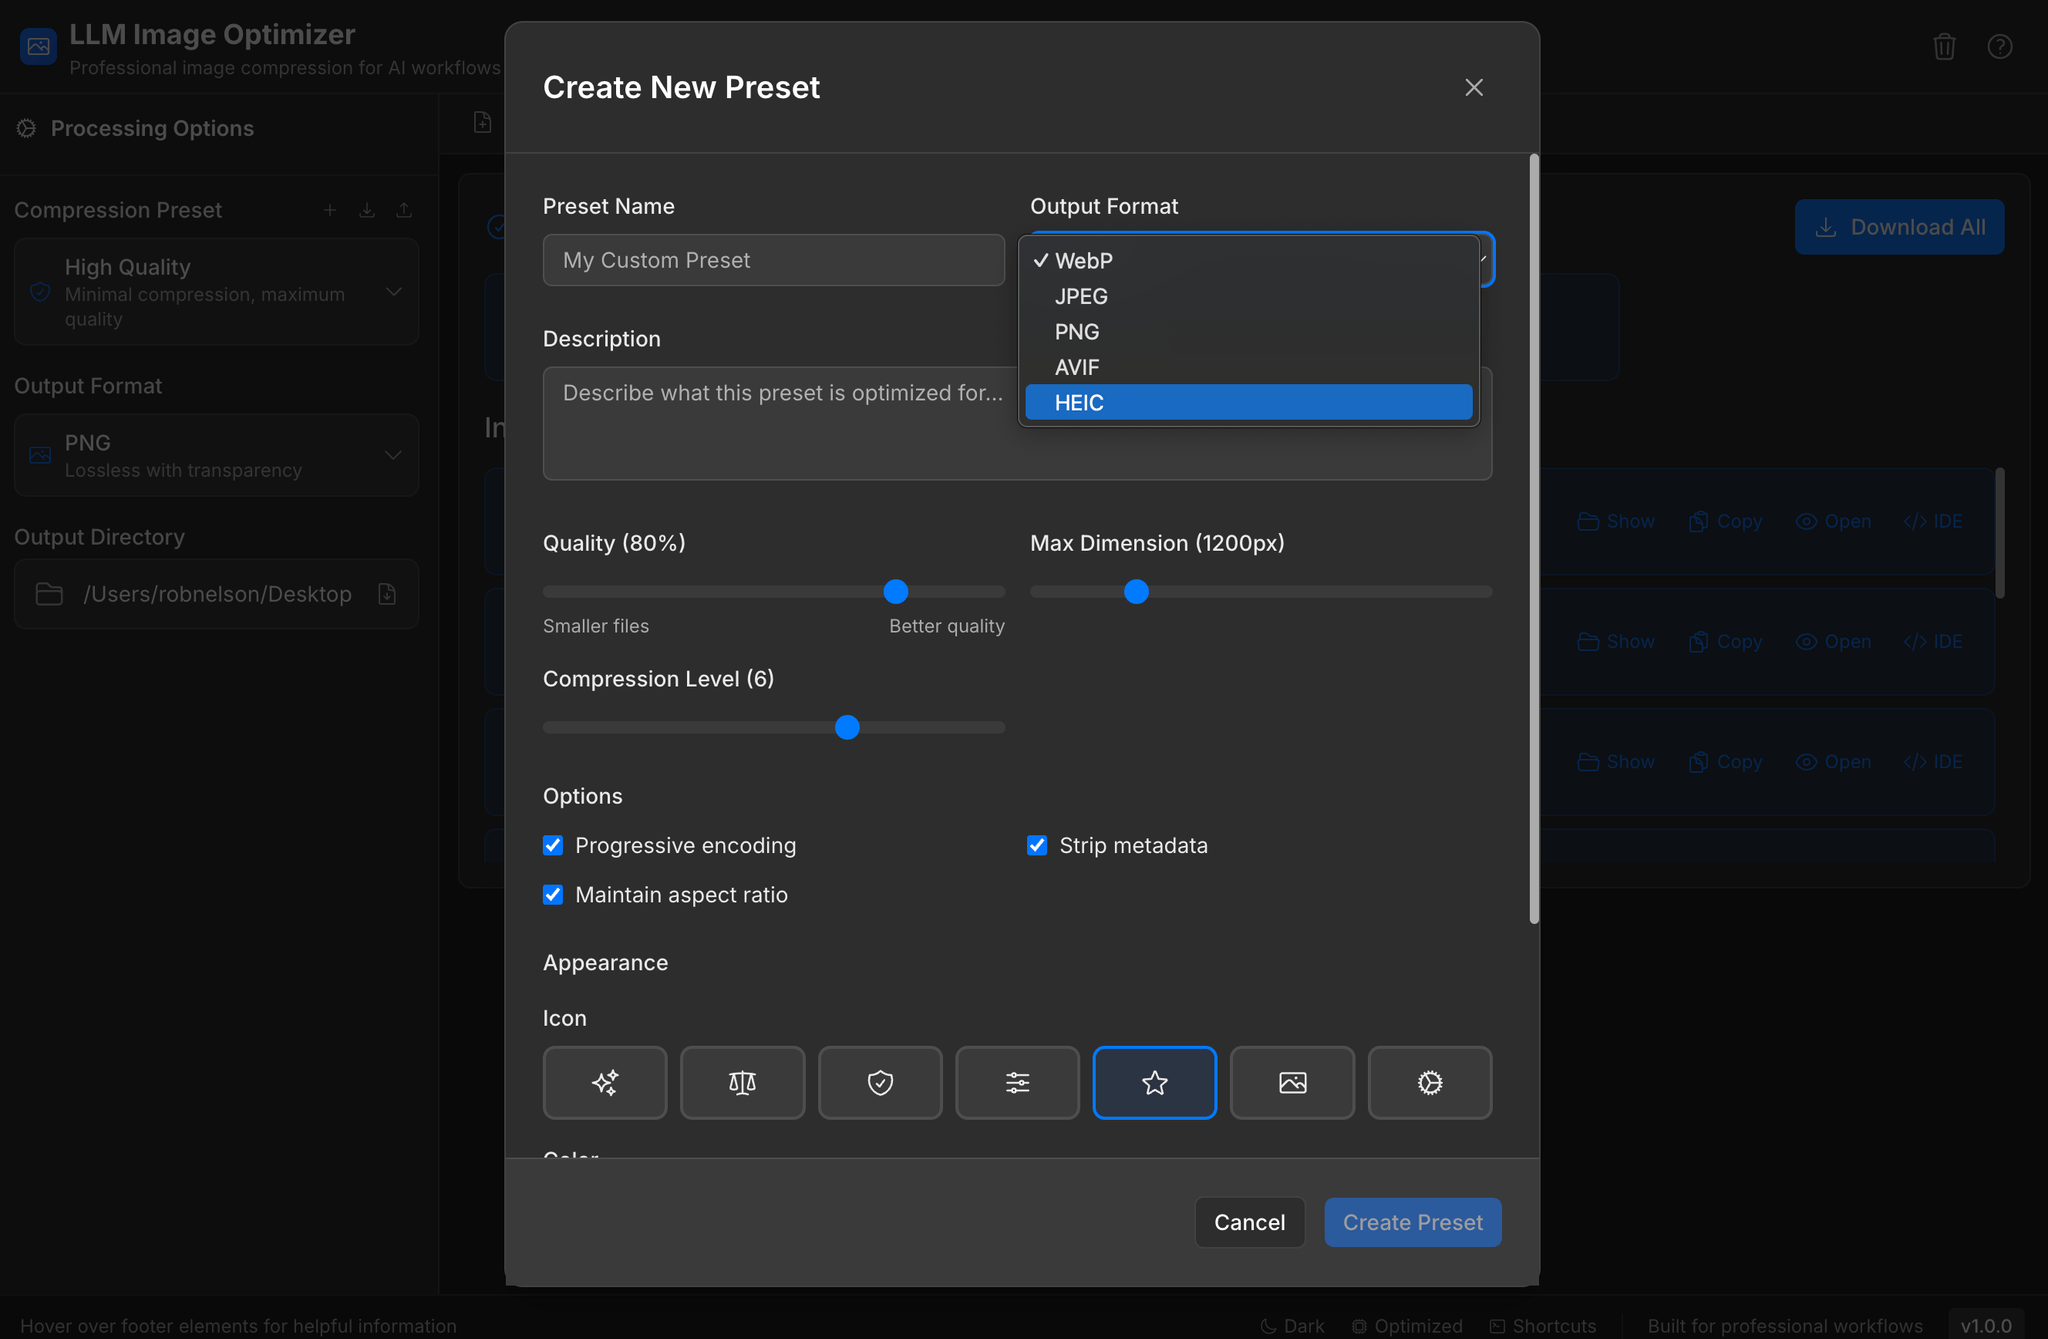The height and width of the screenshot is (1339, 2048).
Task: Click the Dark theme footer item
Action: tap(1292, 1326)
